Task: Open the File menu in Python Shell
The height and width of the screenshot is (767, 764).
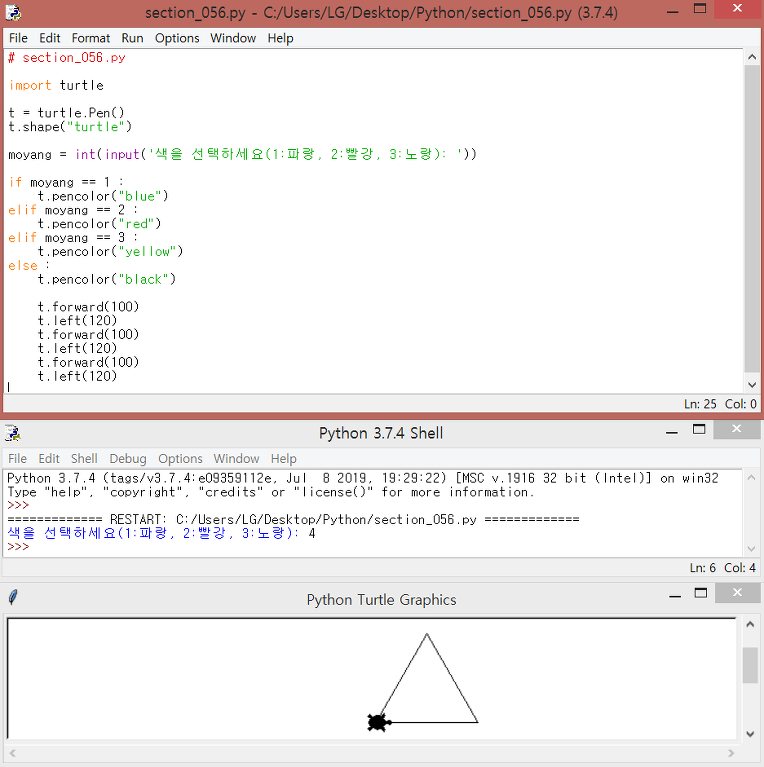Action: click(17, 458)
